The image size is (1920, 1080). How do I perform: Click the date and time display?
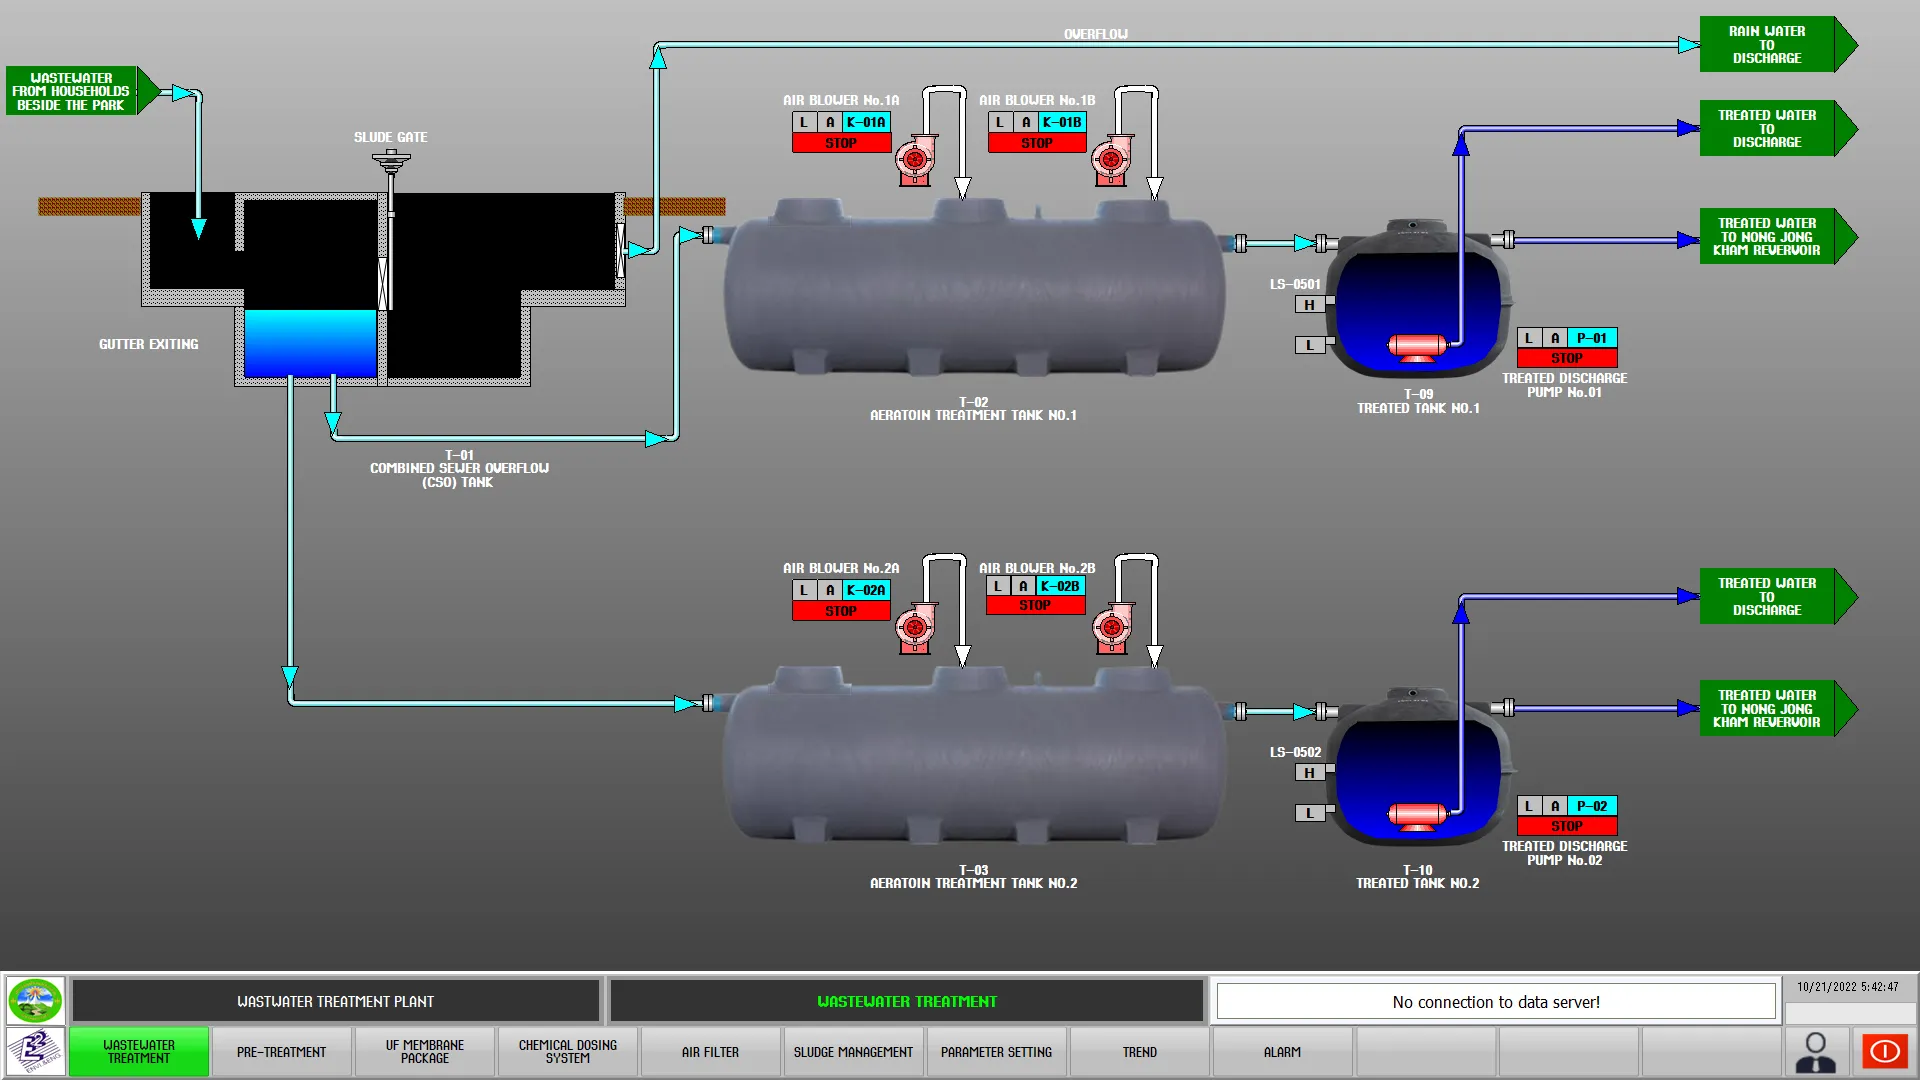coord(1848,987)
